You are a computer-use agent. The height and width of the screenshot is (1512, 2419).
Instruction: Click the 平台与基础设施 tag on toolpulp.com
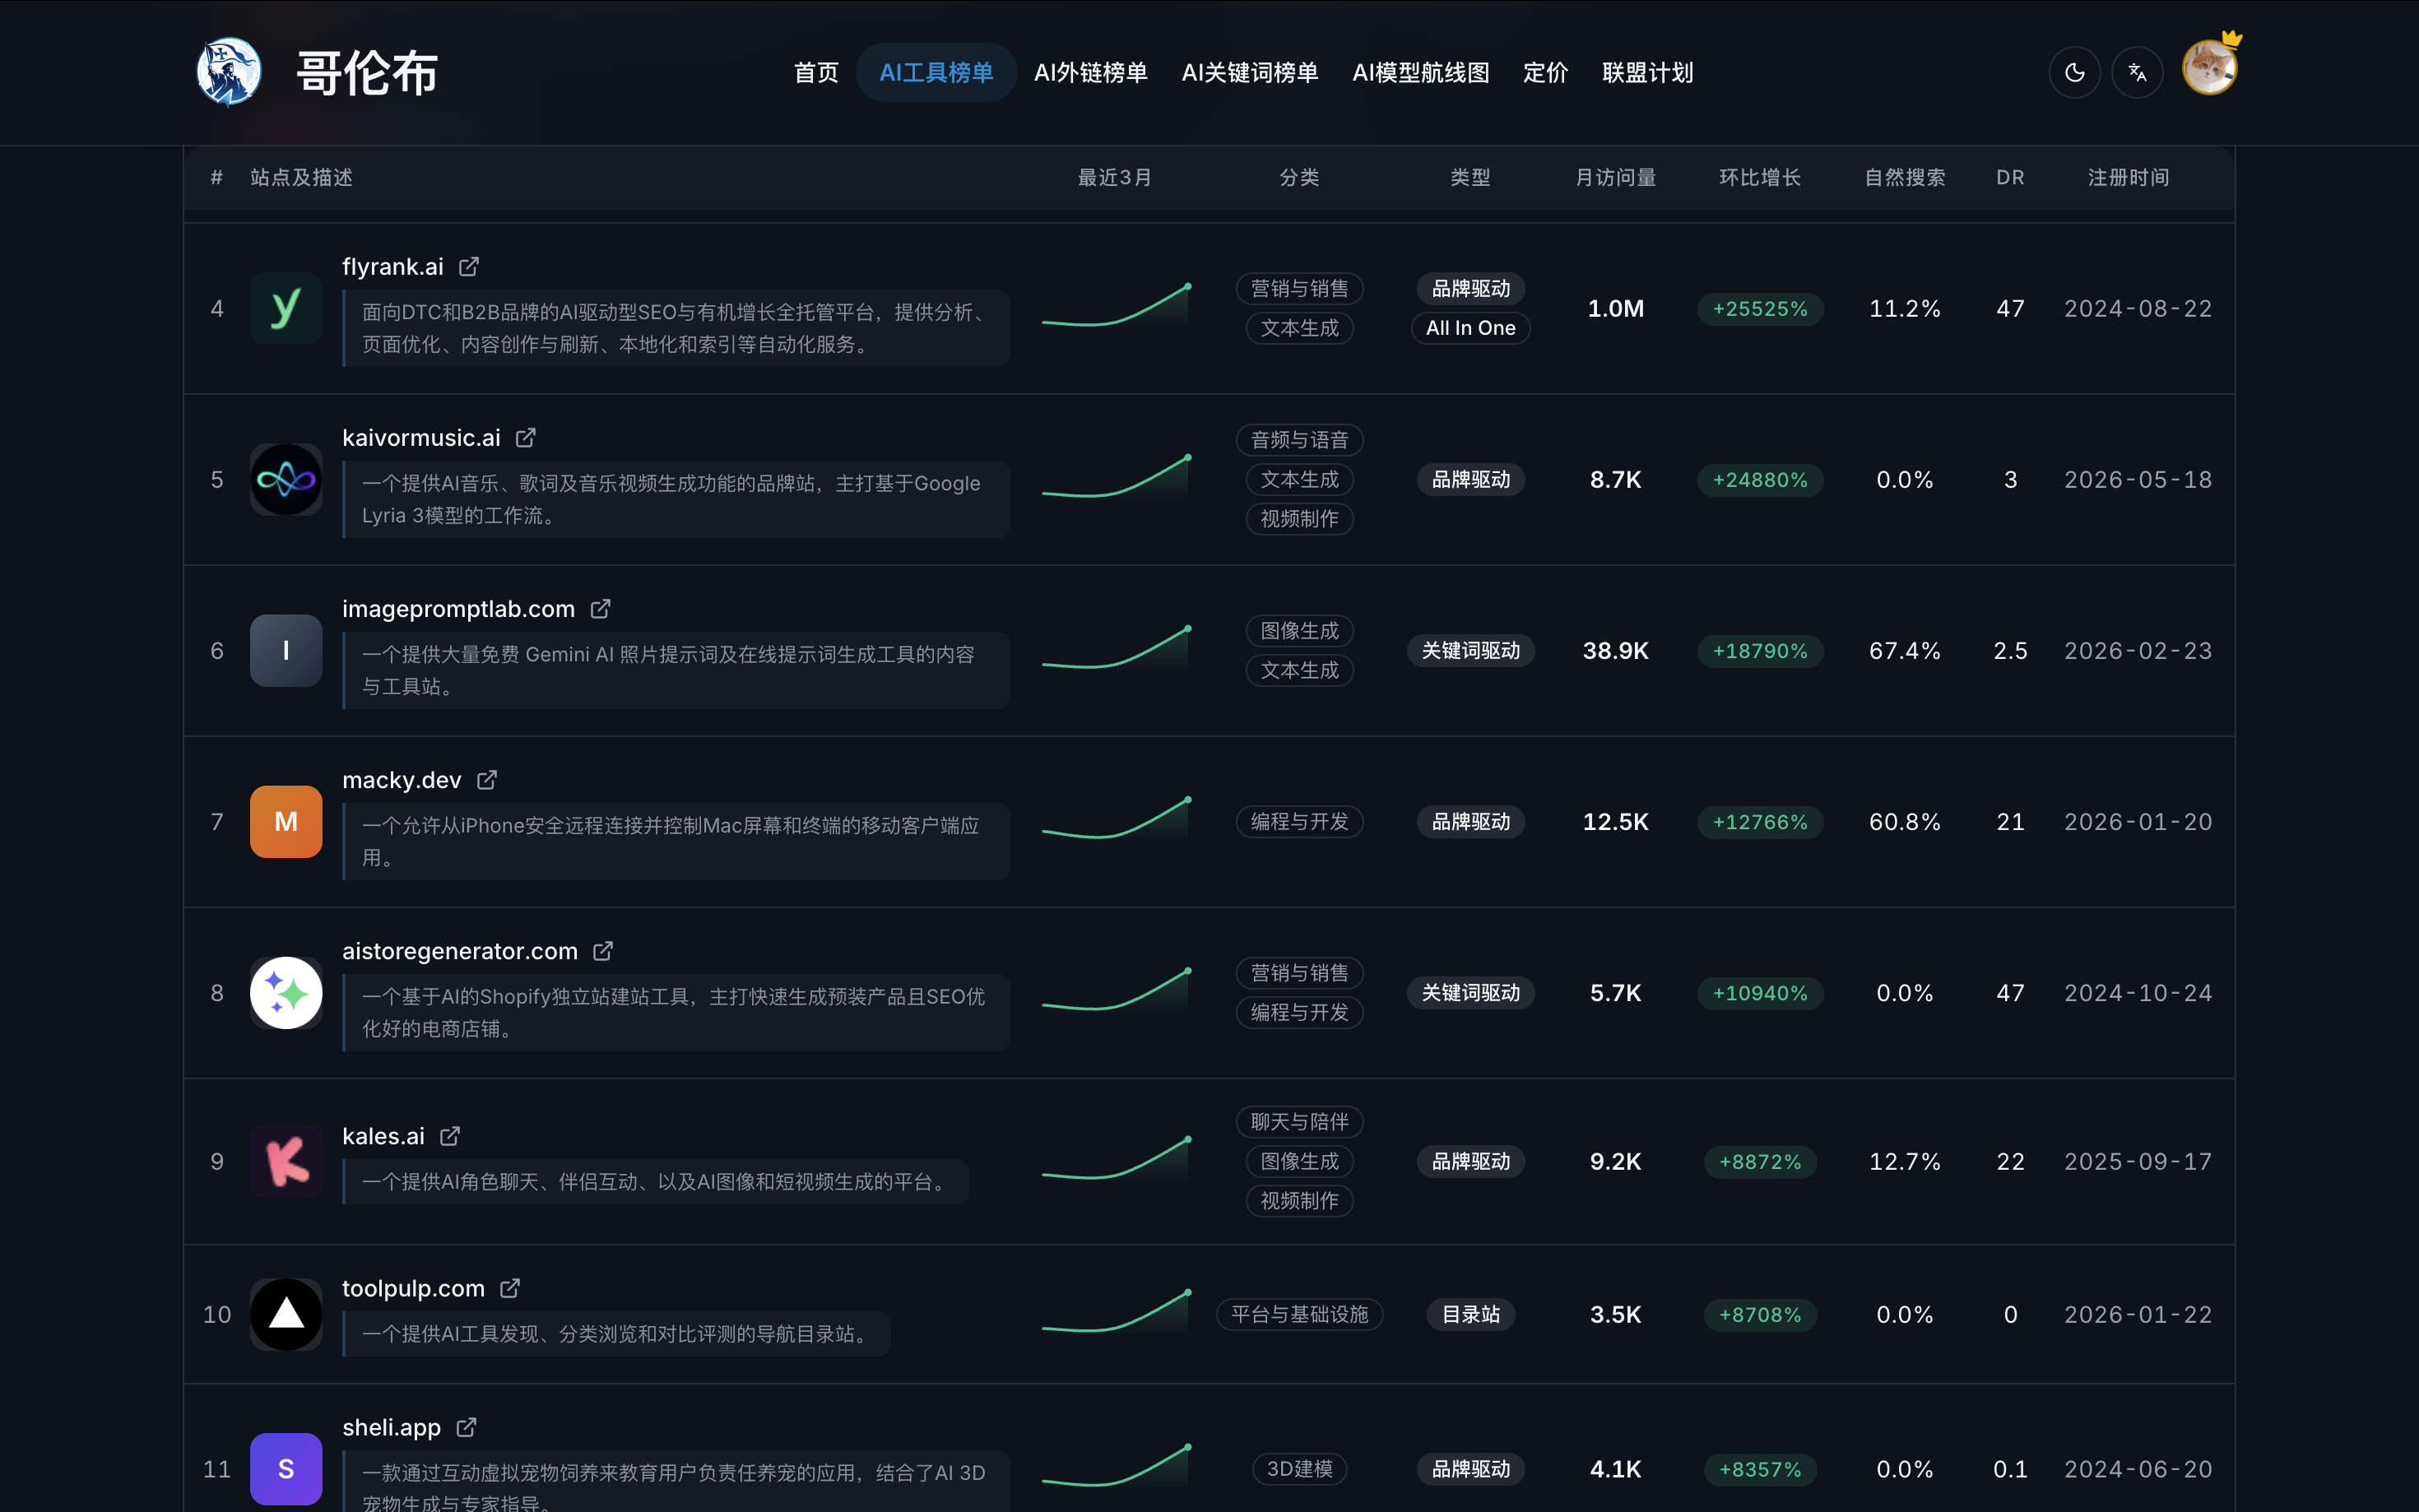1299,1314
